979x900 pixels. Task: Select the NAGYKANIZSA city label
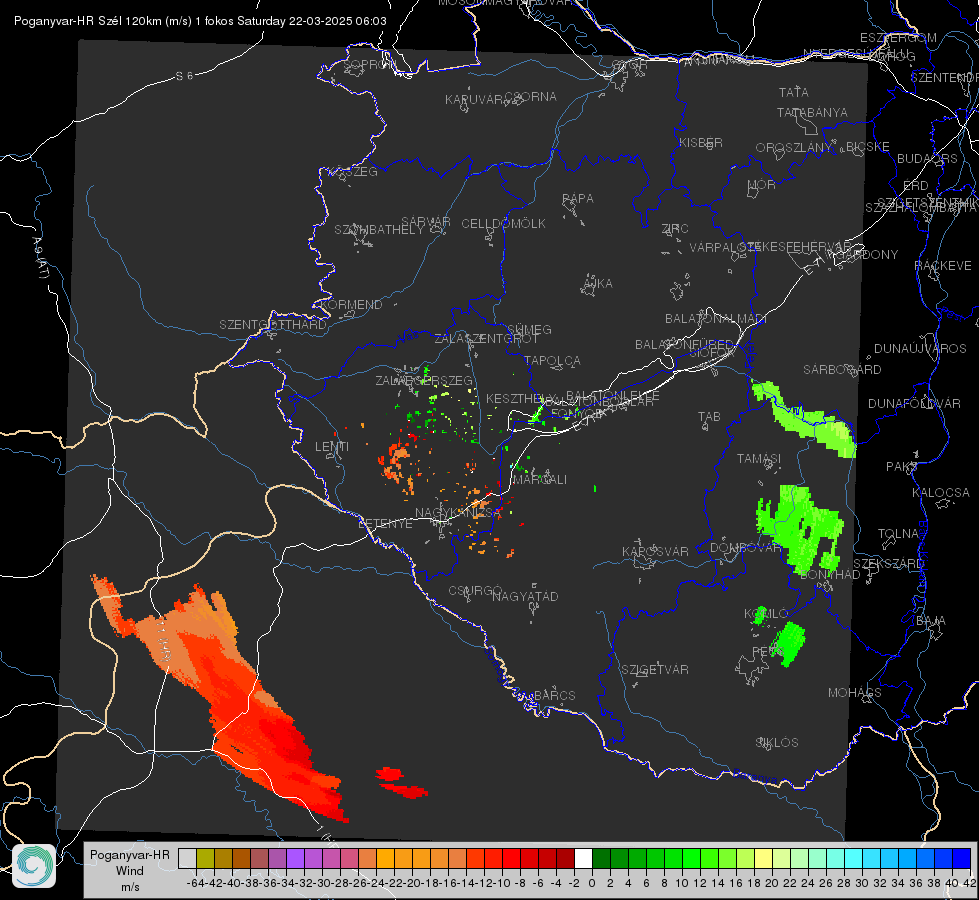pyautogui.click(x=458, y=513)
